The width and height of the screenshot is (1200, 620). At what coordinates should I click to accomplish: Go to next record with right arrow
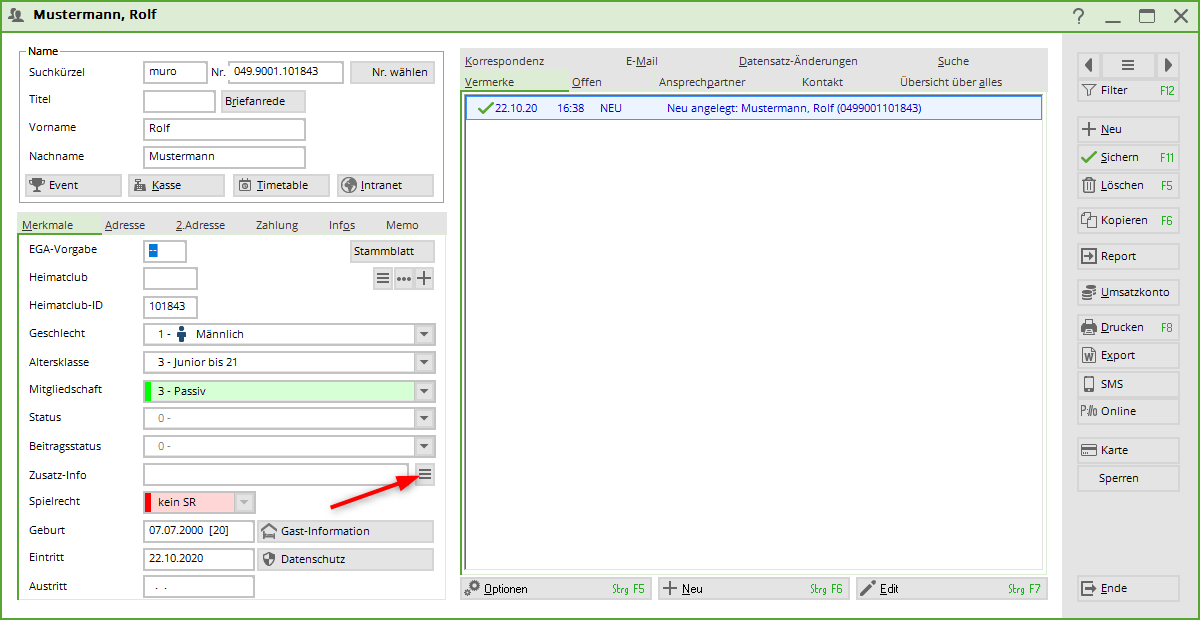click(x=1167, y=65)
